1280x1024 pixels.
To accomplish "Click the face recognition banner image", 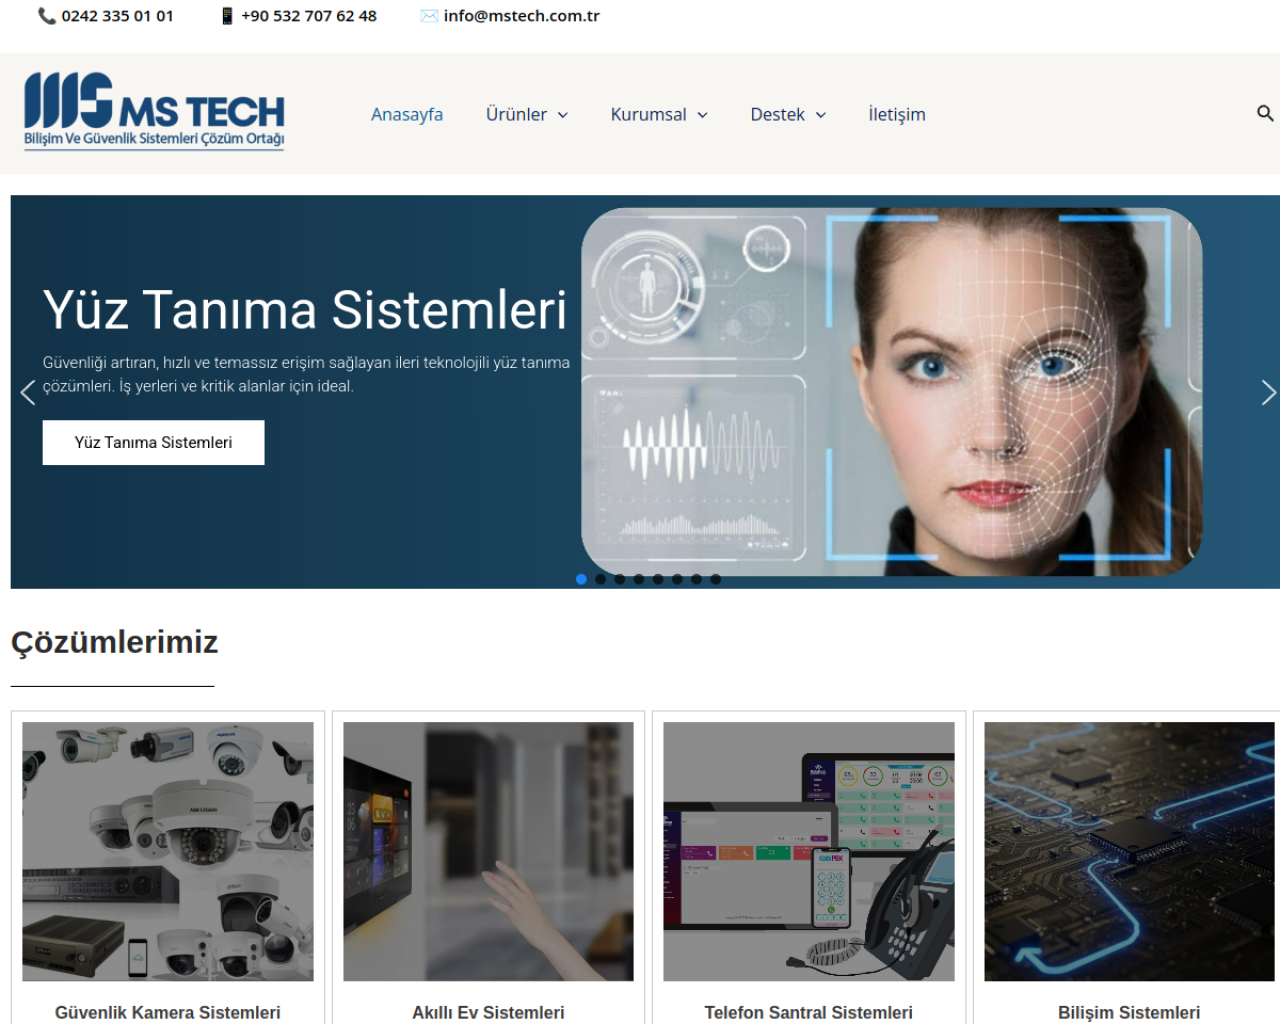I will [892, 392].
